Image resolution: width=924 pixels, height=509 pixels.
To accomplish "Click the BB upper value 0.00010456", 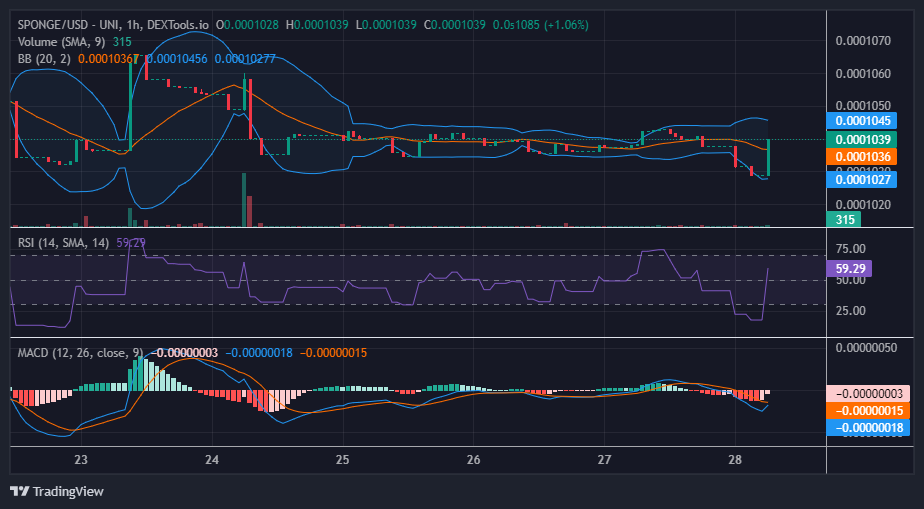I will [177, 58].
